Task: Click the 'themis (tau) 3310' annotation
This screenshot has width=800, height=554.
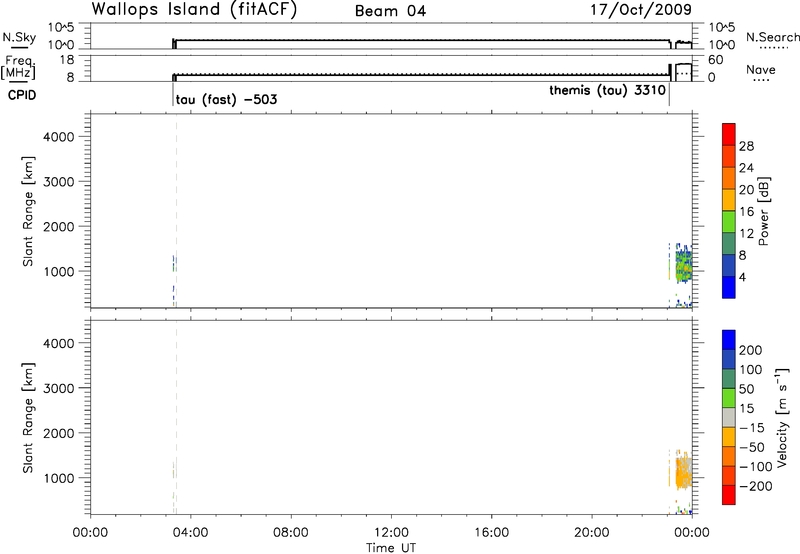Action: (607, 90)
